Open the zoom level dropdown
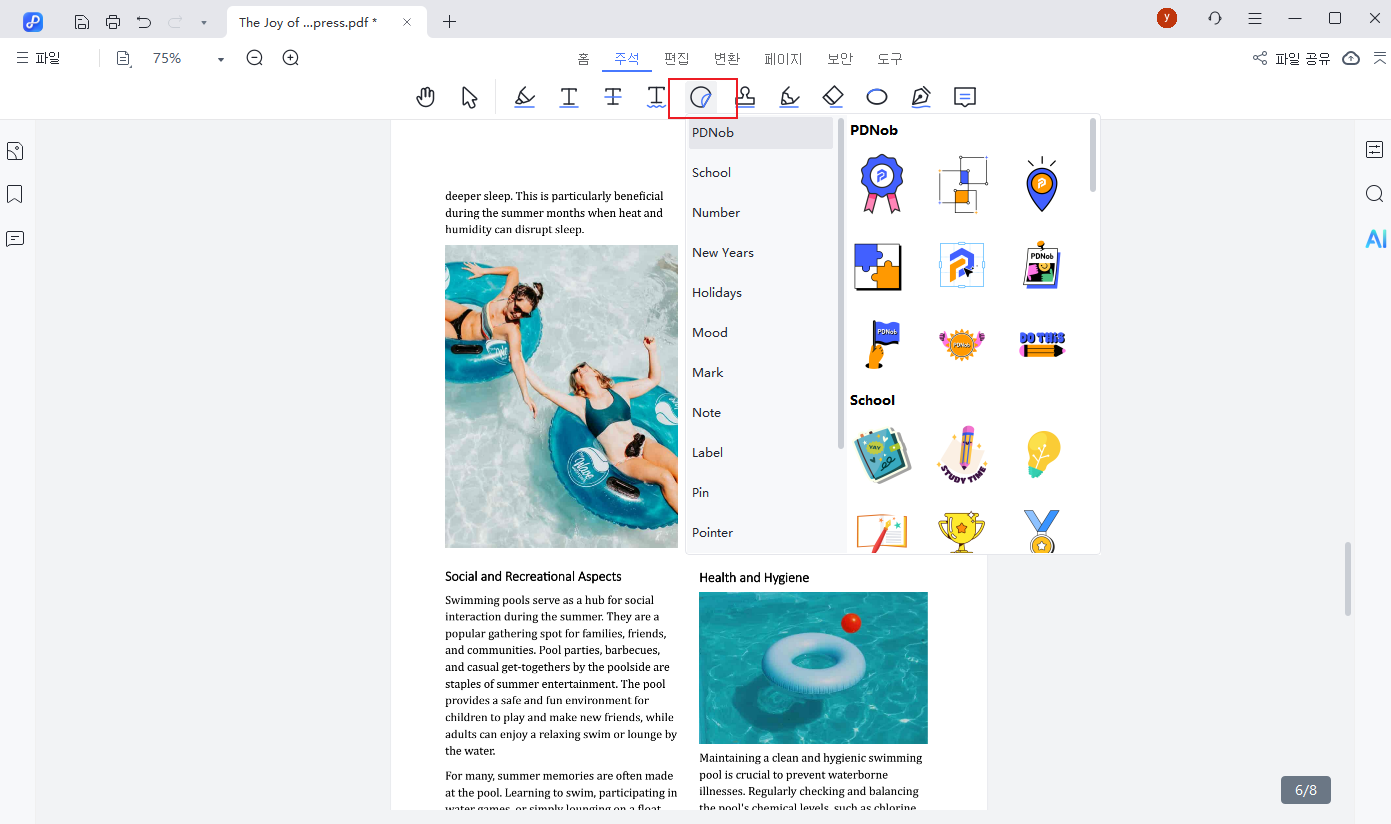 (220, 58)
